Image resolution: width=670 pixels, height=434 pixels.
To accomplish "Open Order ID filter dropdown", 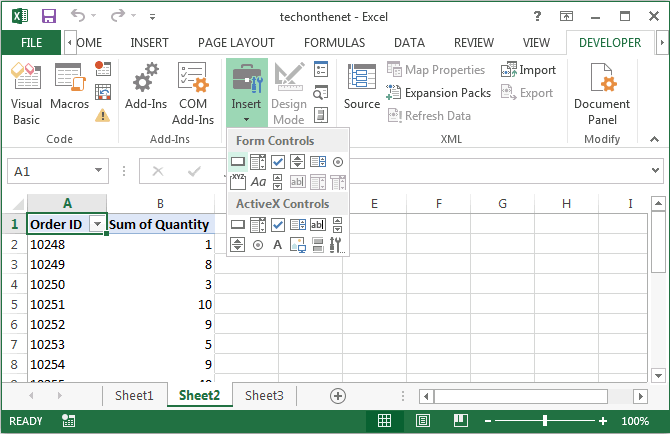I will pos(97,224).
